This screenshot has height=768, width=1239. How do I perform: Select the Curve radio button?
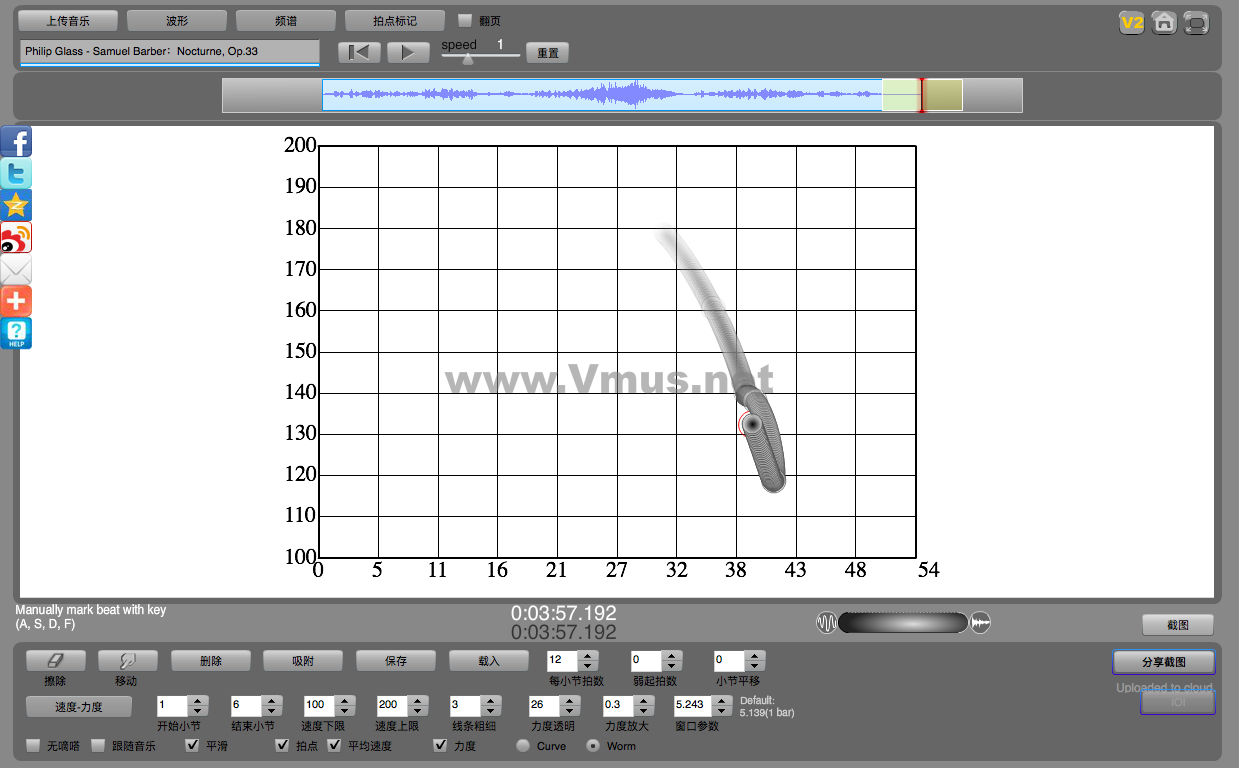[x=522, y=746]
